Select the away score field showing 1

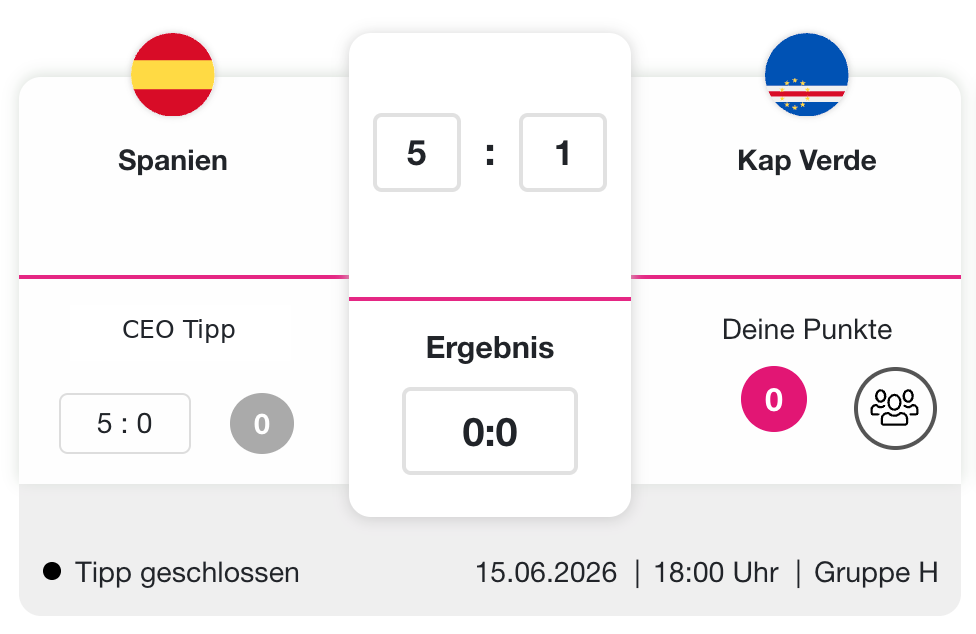tap(563, 152)
